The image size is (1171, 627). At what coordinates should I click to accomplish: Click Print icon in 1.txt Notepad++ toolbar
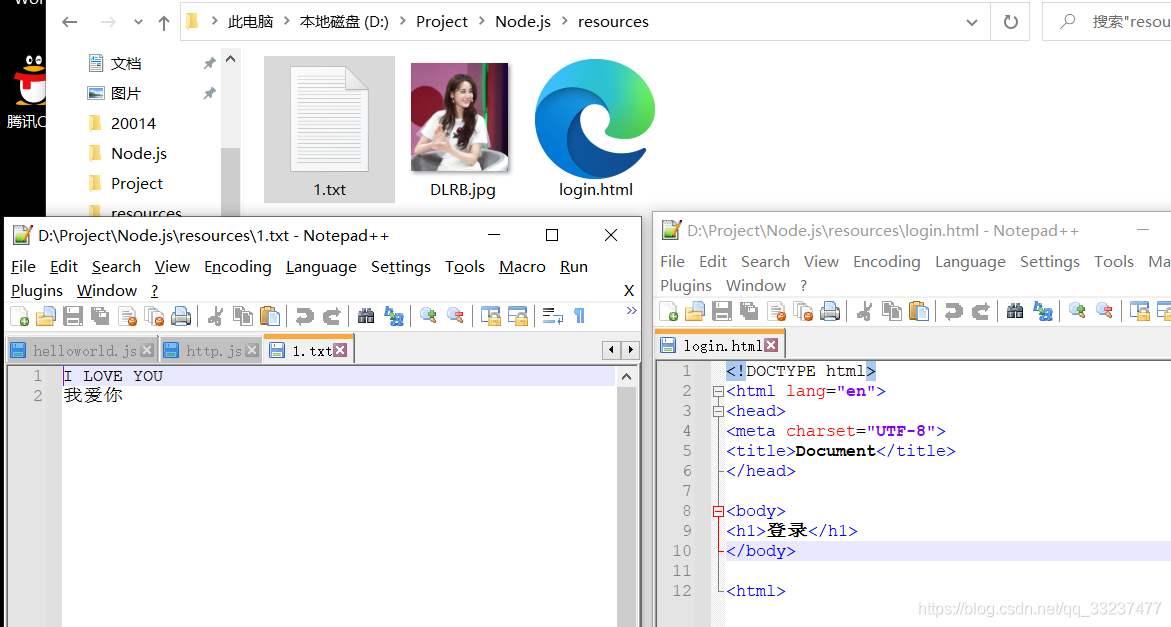pos(181,316)
